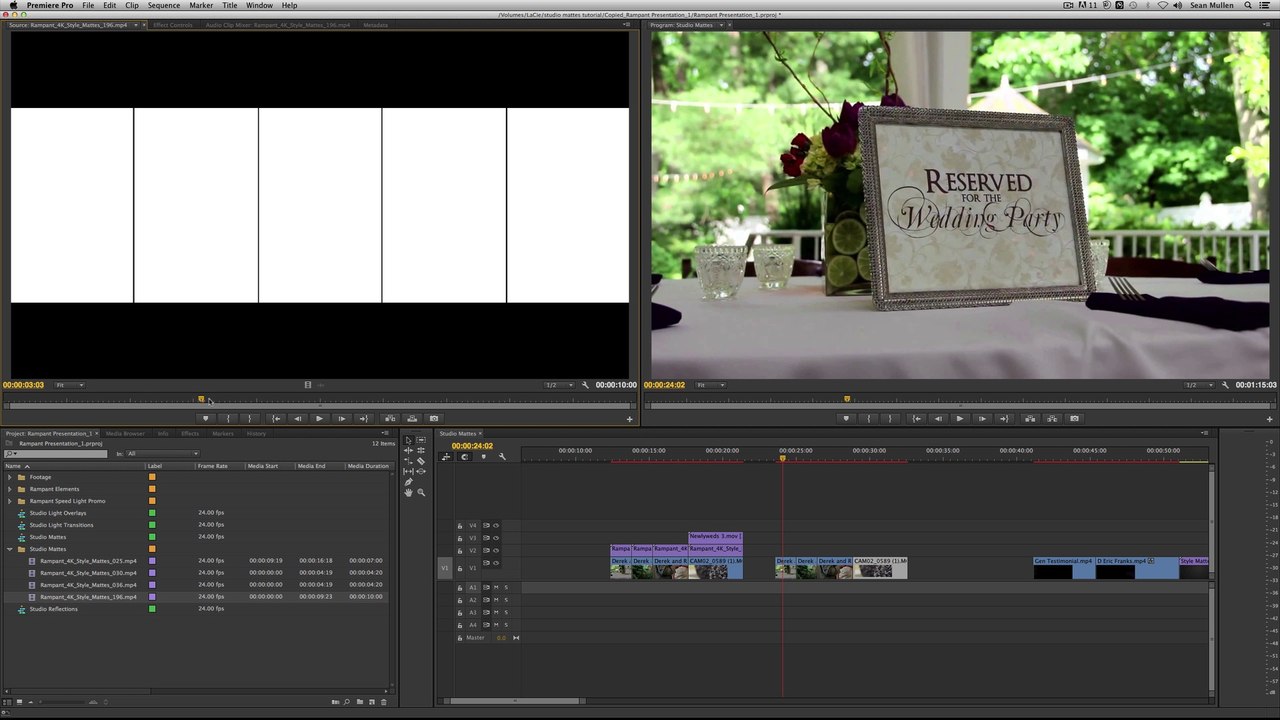Image resolution: width=1280 pixels, height=720 pixels.
Task: Click project panel search field
Action: pyautogui.click(x=57, y=454)
